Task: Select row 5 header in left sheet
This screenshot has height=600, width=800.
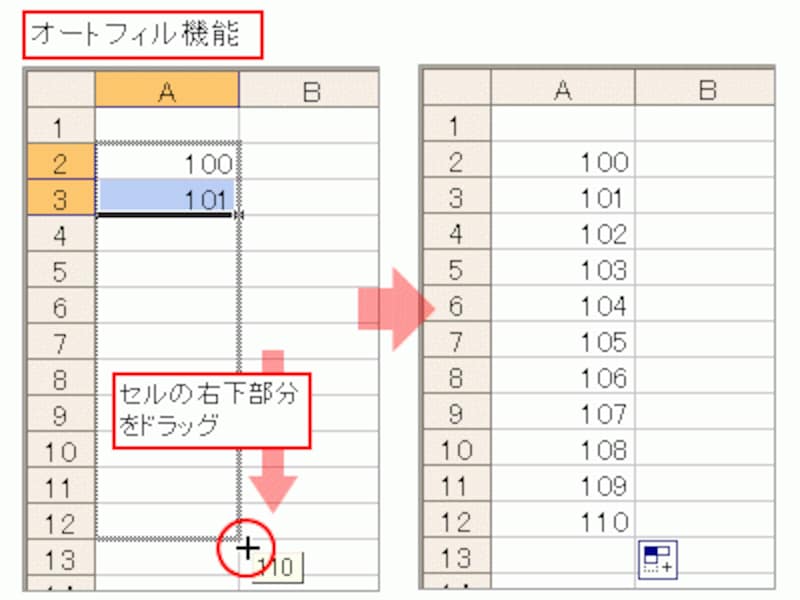Action: [x=61, y=270]
